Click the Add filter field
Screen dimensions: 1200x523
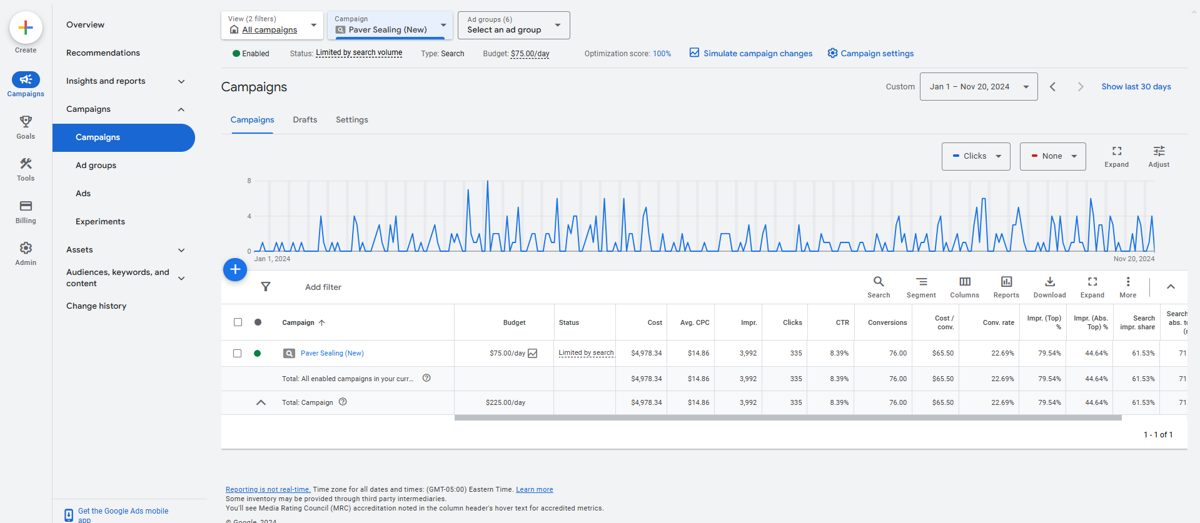[x=323, y=287]
